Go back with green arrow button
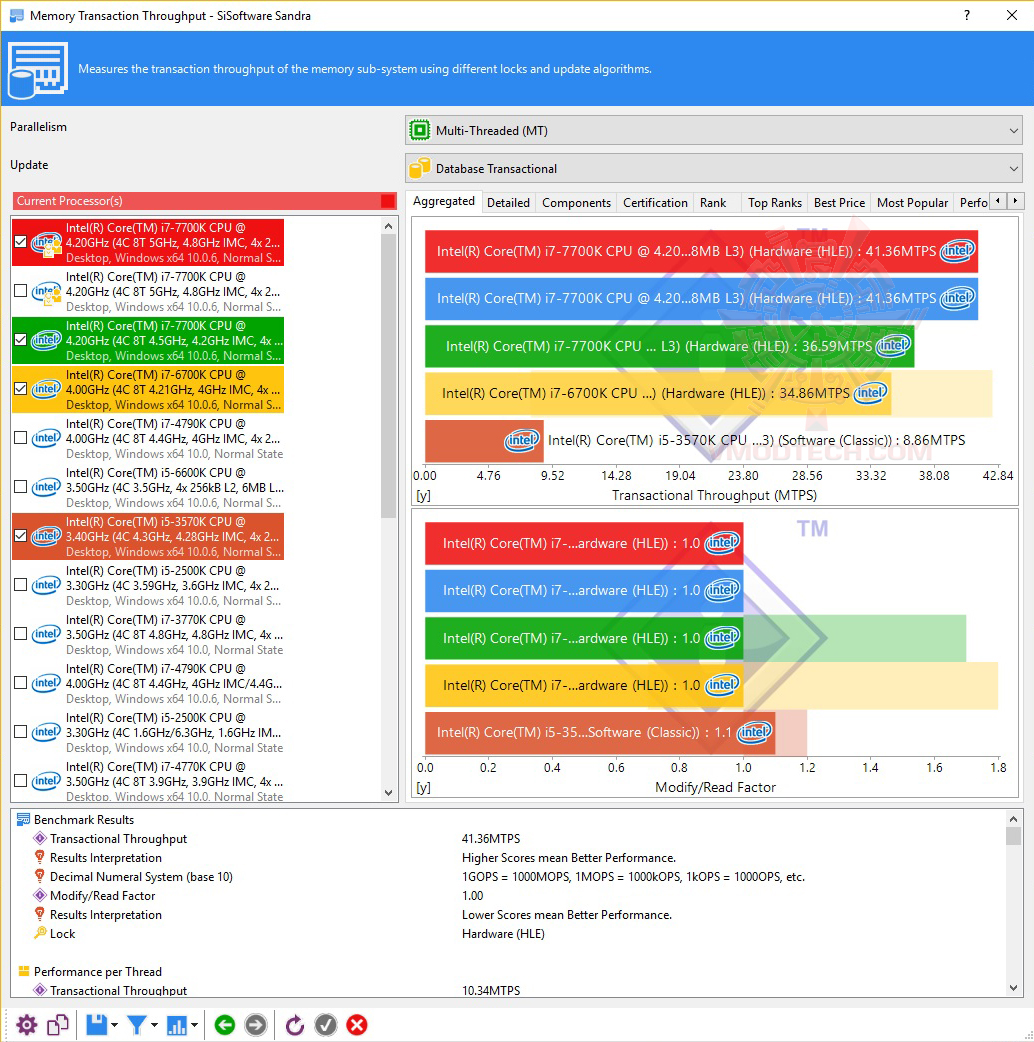The height and width of the screenshot is (1042, 1034). [x=225, y=1025]
